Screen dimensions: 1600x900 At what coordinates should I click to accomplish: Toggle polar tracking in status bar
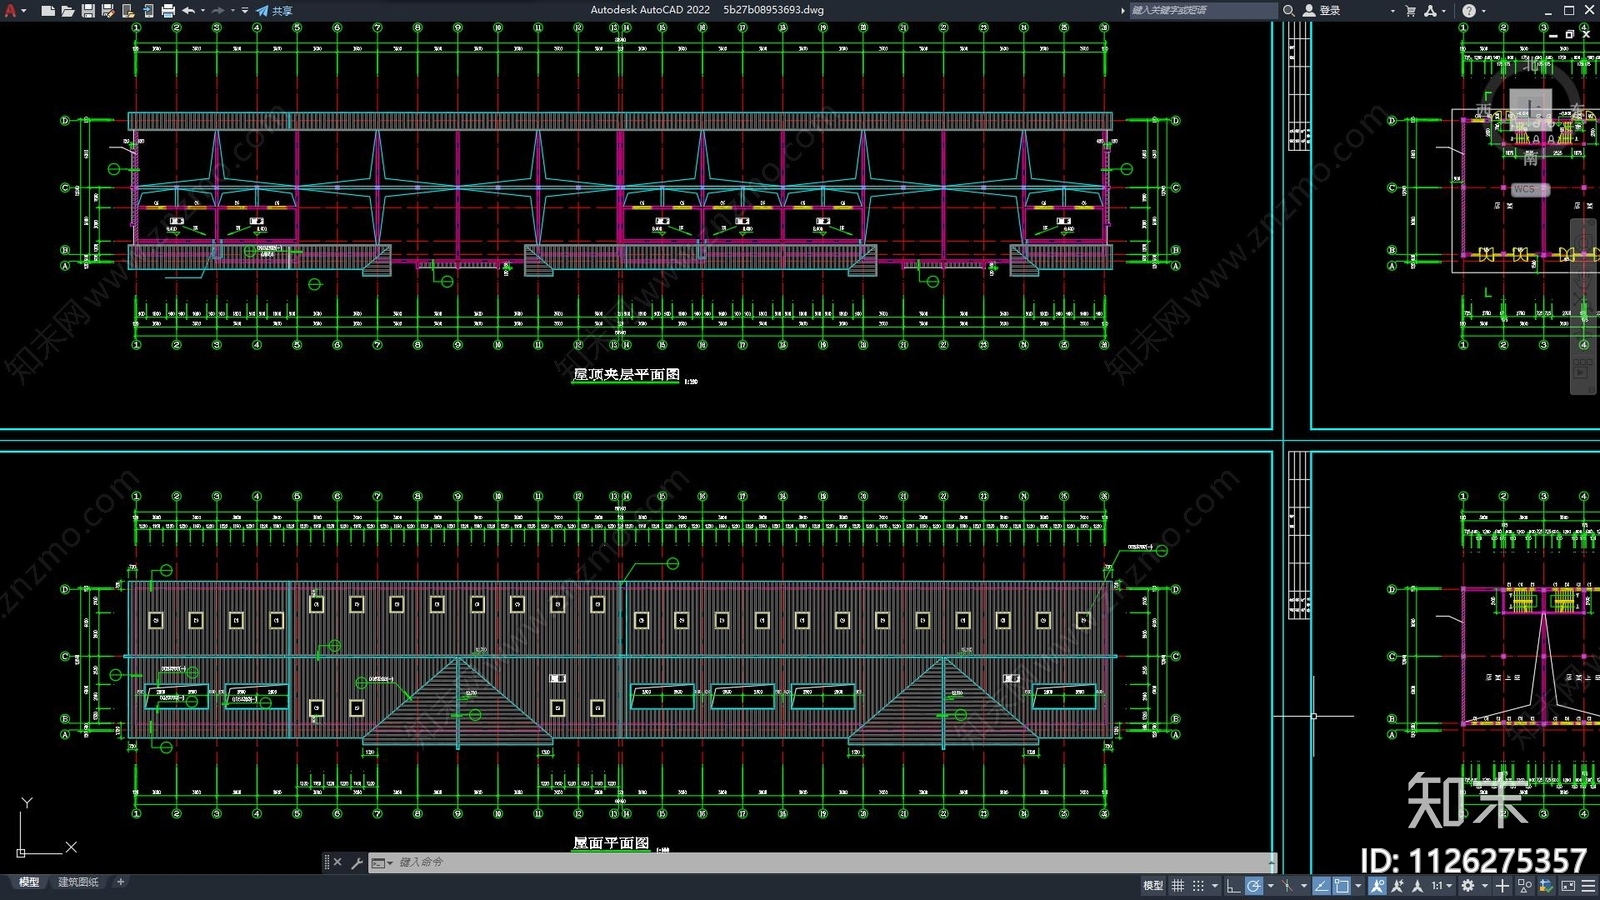(1254, 885)
